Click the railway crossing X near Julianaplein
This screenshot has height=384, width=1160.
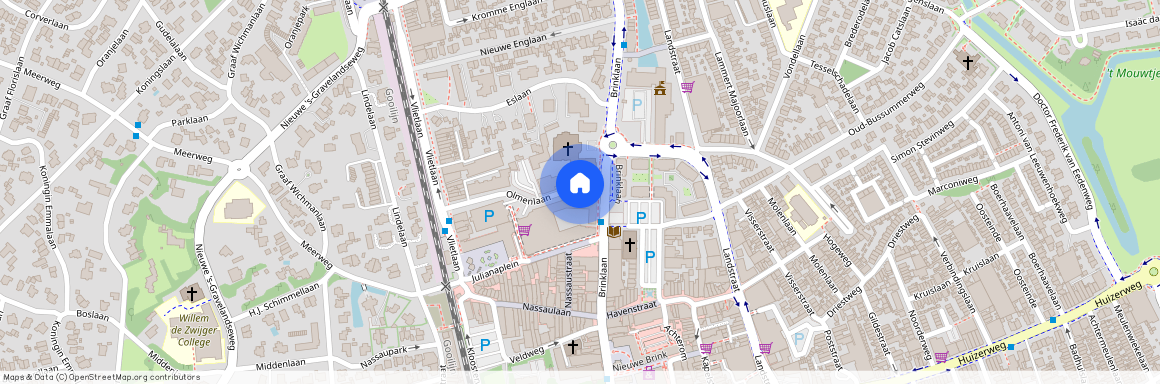point(445,286)
